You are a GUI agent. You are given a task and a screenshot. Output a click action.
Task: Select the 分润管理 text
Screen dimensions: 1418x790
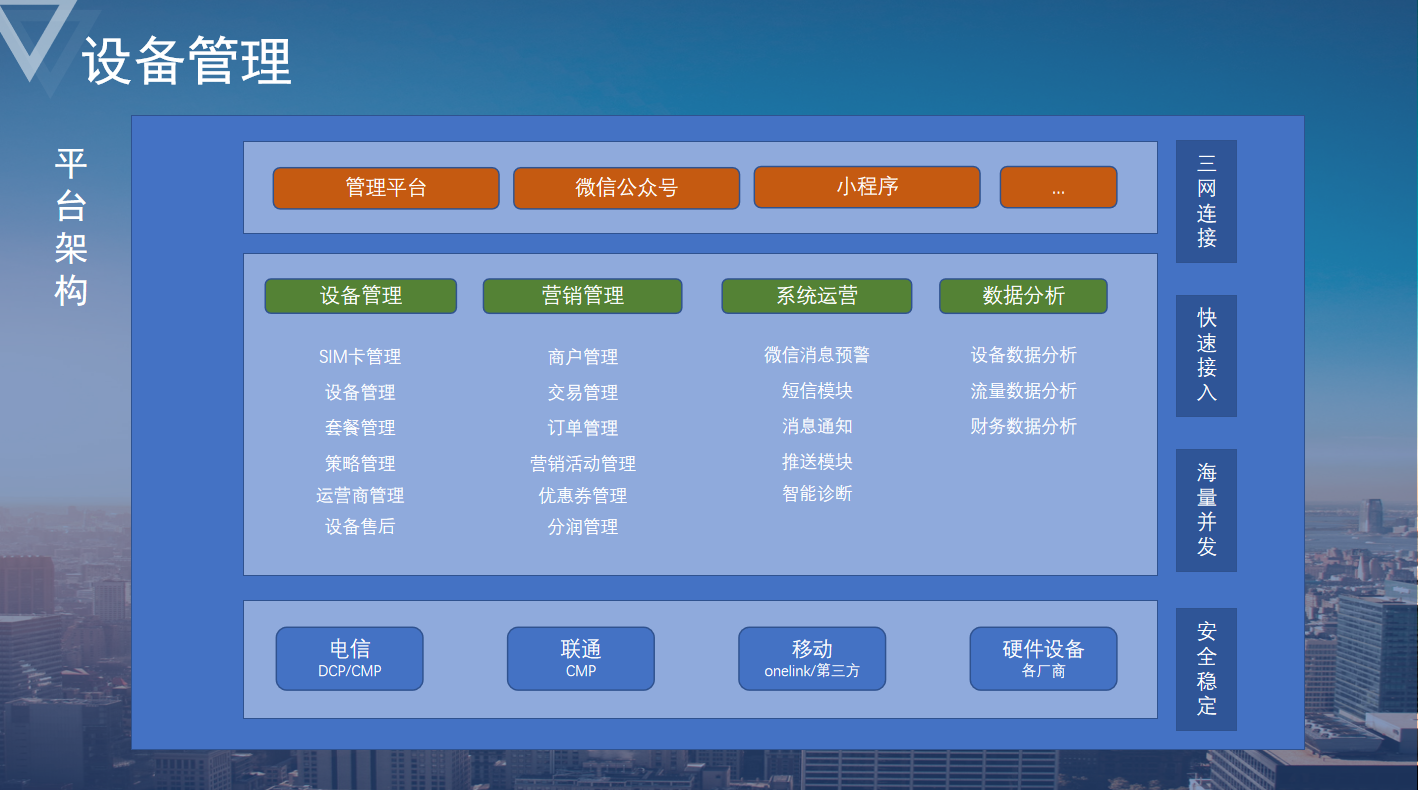pos(583,527)
